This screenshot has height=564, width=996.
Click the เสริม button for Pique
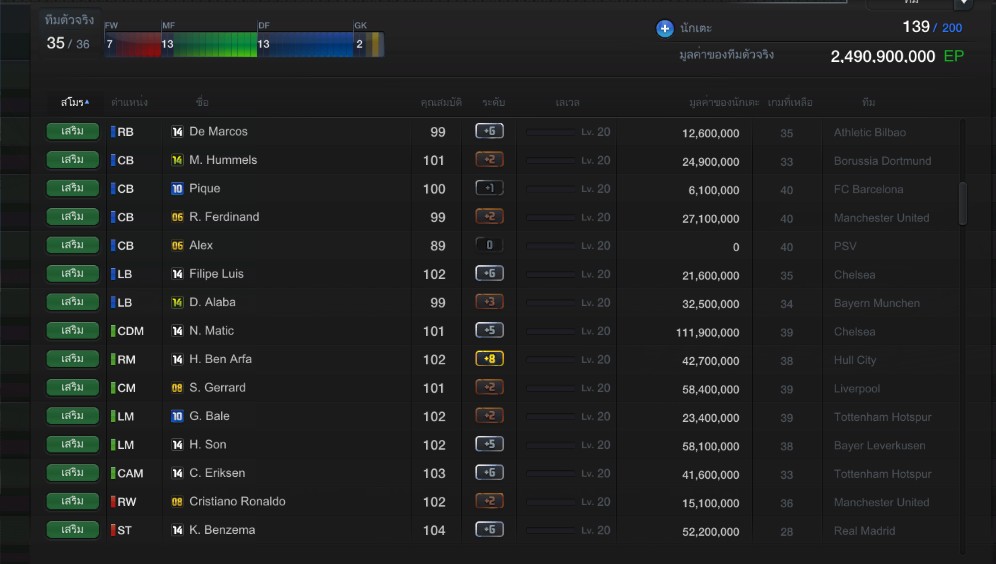(x=72, y=188)
